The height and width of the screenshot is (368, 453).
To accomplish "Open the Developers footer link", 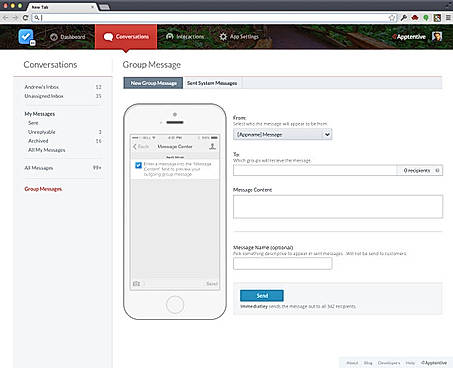I will tap(389, 363).
